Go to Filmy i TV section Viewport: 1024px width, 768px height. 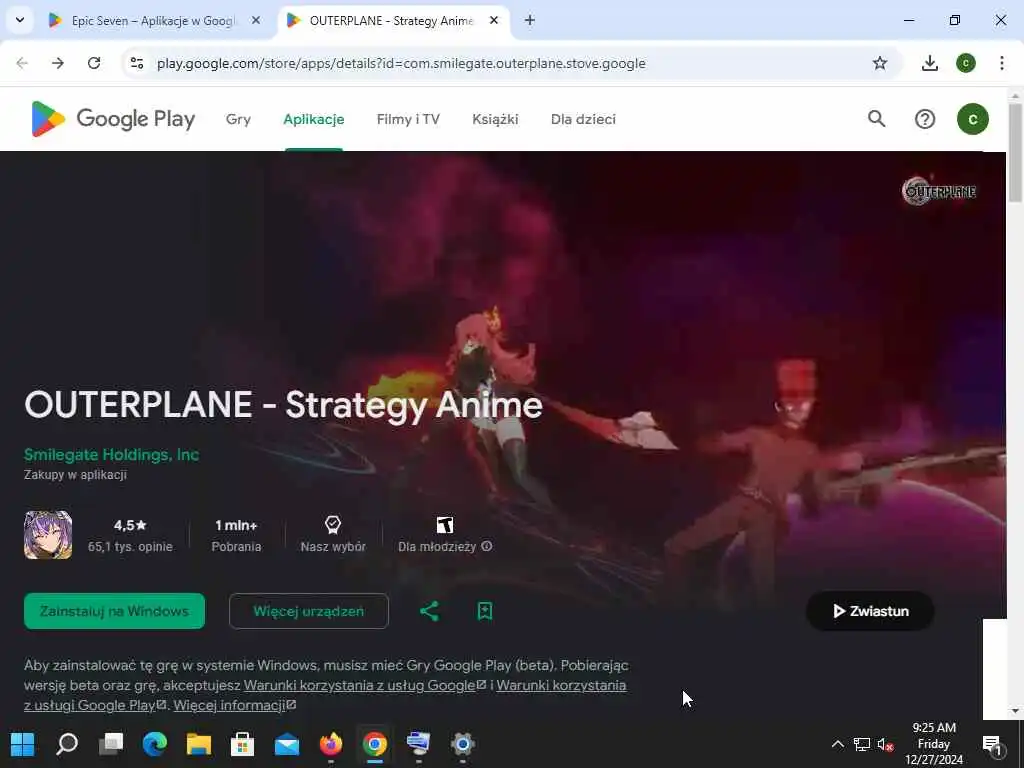click(x=408, y=120)
